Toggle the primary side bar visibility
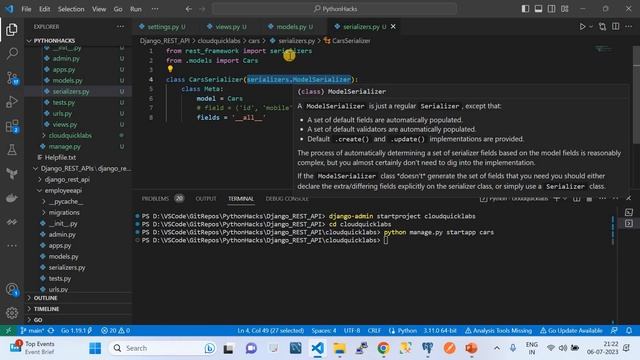Screen dimensions: 640x360 (525, 9)
